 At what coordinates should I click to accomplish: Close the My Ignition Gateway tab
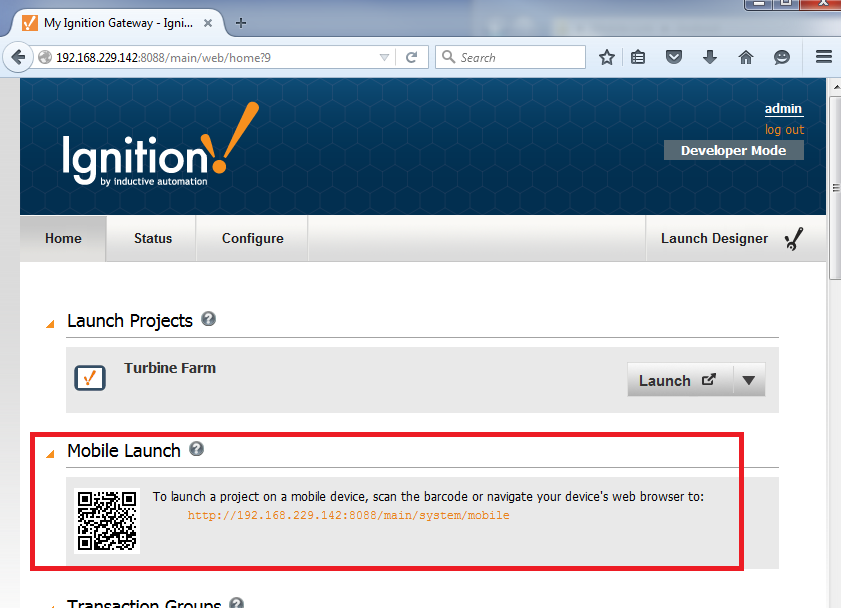click(x=208, y=23)
